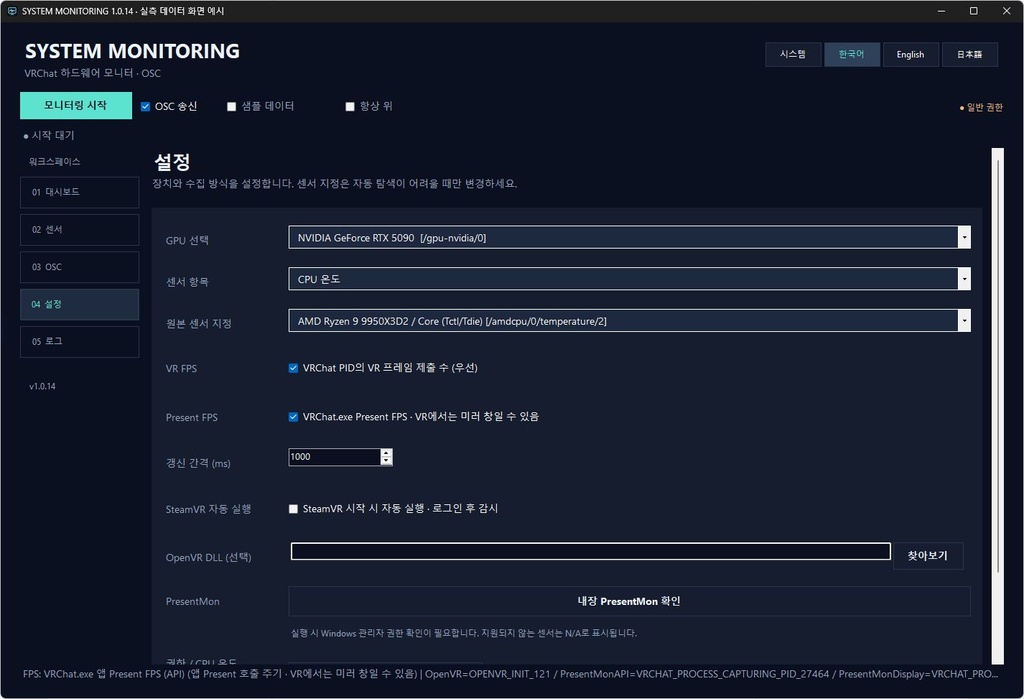Maximize the System Monitoring window
Viewport: 1024px width, 699px height.
[973, 11]
